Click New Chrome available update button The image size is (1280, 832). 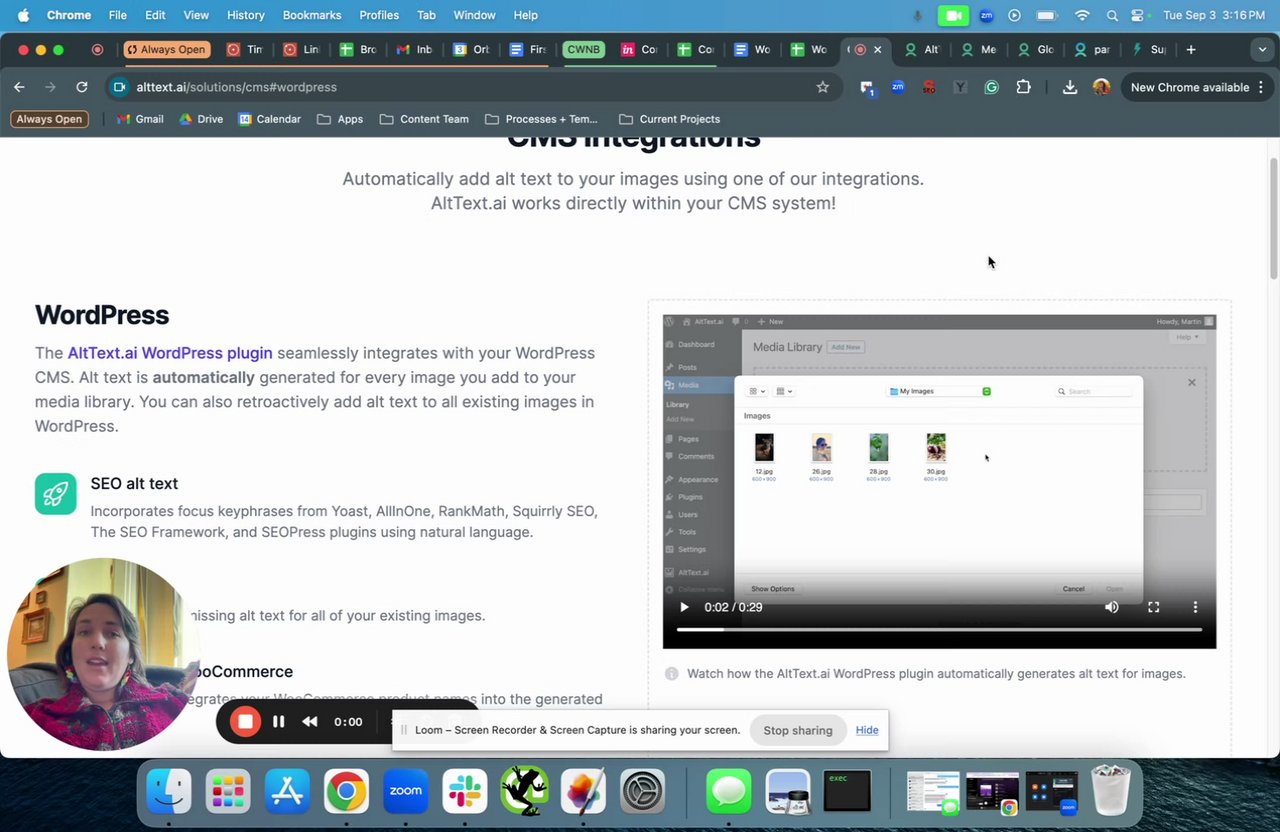coord(1197,87)
